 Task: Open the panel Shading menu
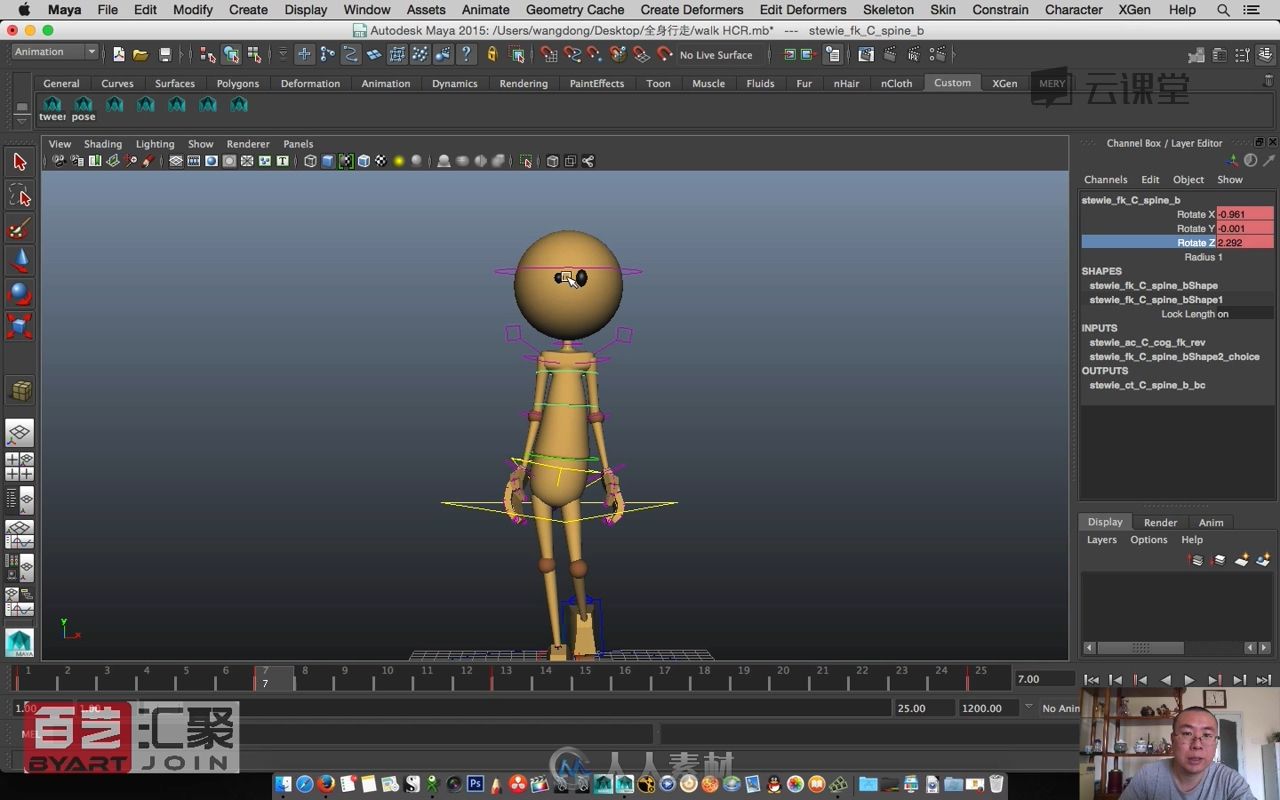pos(102,144)
